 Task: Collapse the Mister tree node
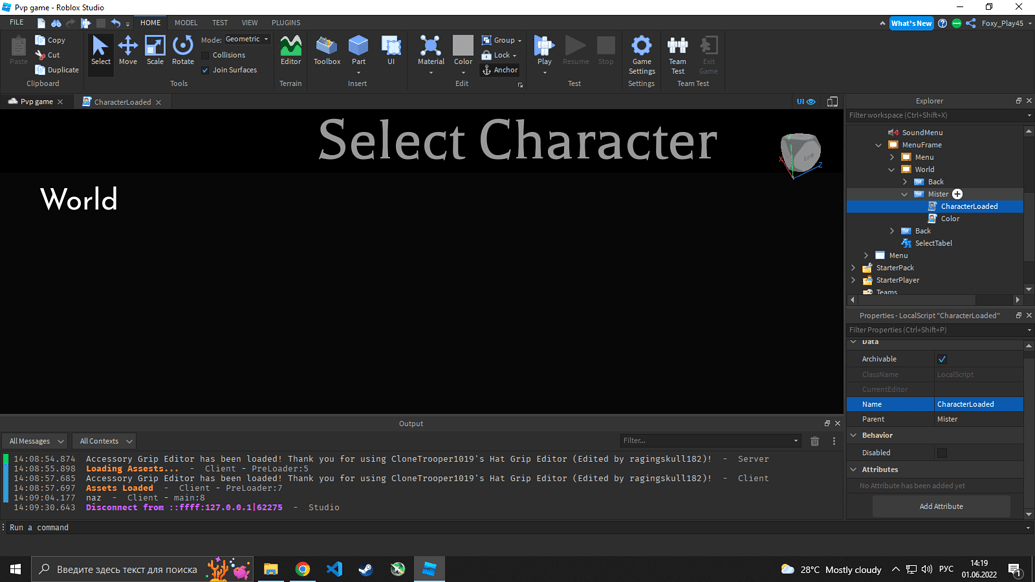tap(904, 194)
